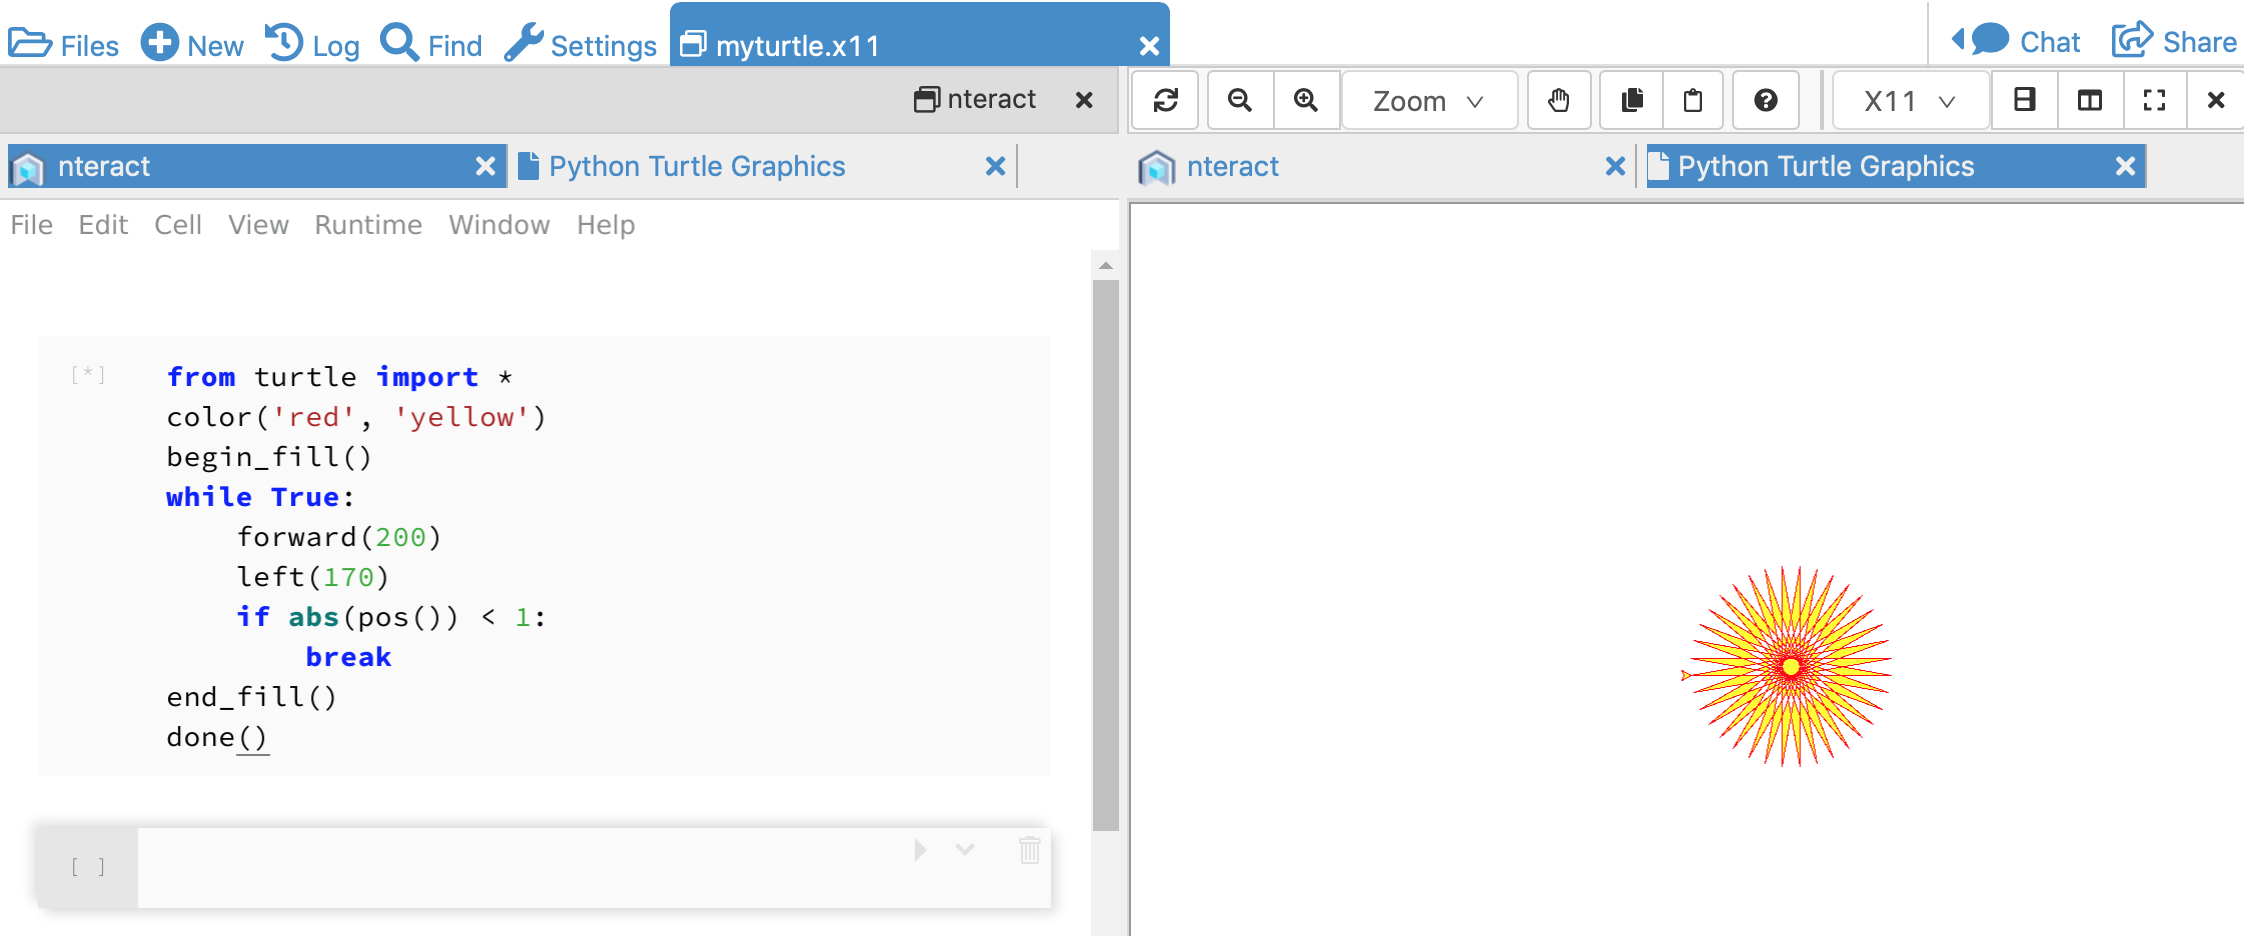Switch to the Python Turtle Graphics tab
This screenshot has height=936, width=2244.
tap(696, 166)
